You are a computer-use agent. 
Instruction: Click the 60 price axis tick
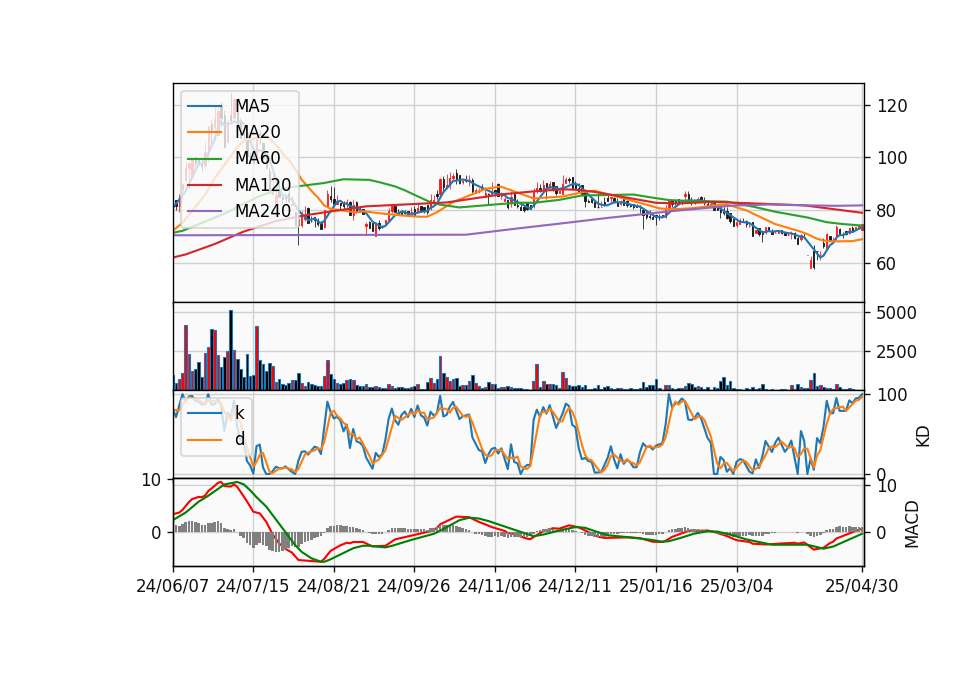(x=887, y=264)
